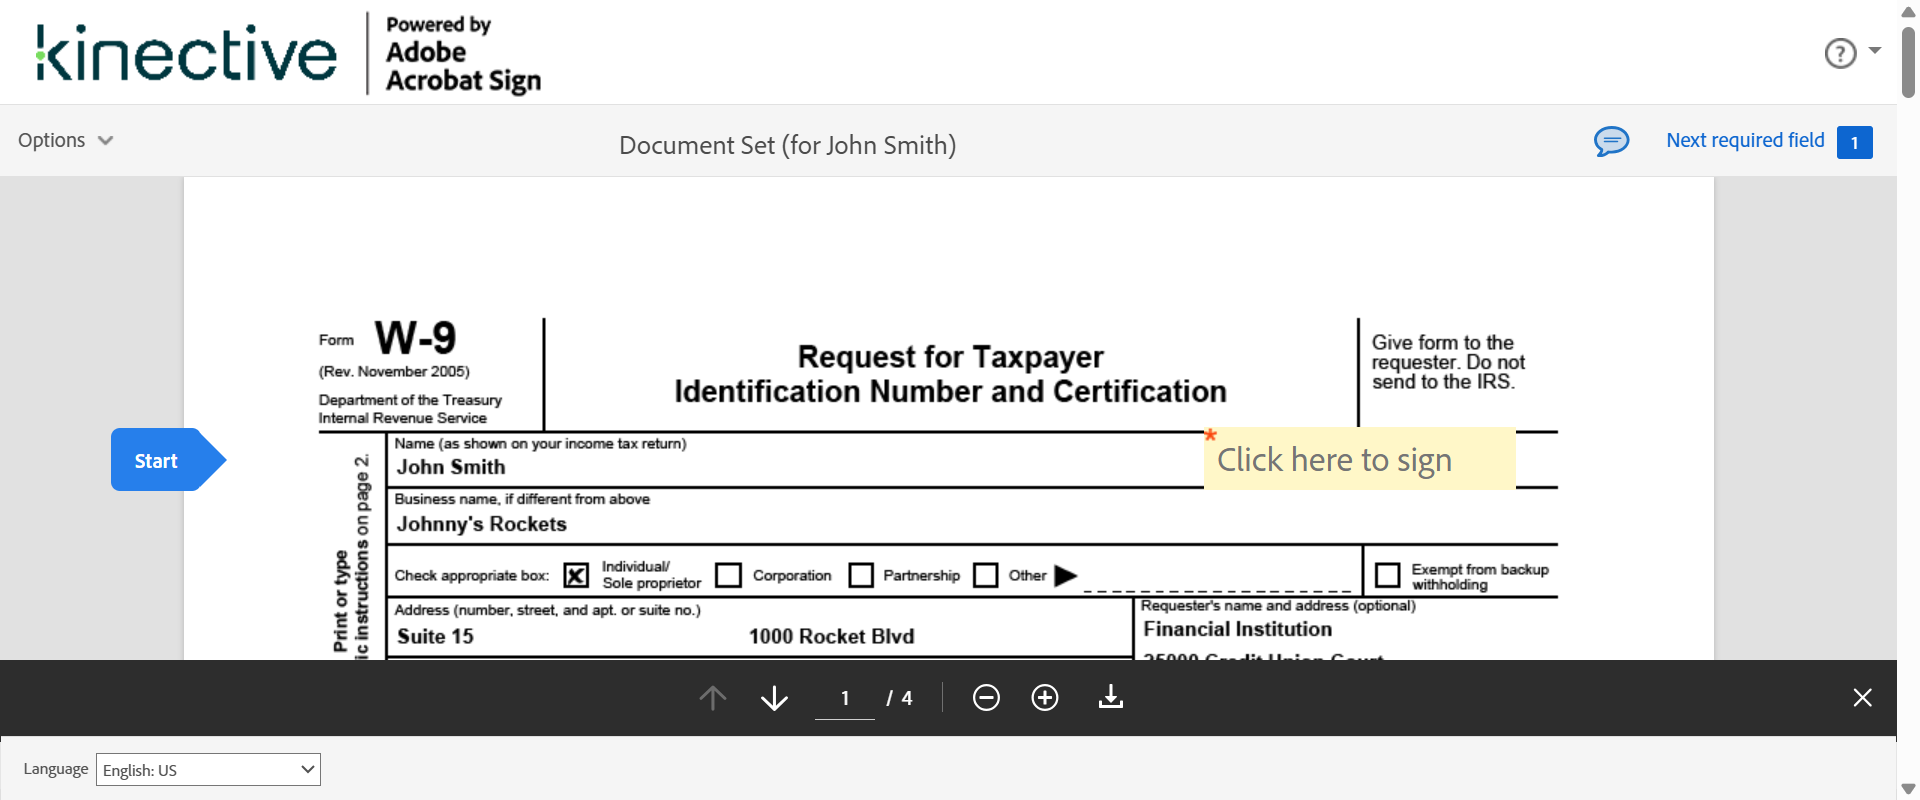Screen dimensions: 1920x800
Task: Select business name 'Johnny's Rockets'
Action: (x=482, y=524)
